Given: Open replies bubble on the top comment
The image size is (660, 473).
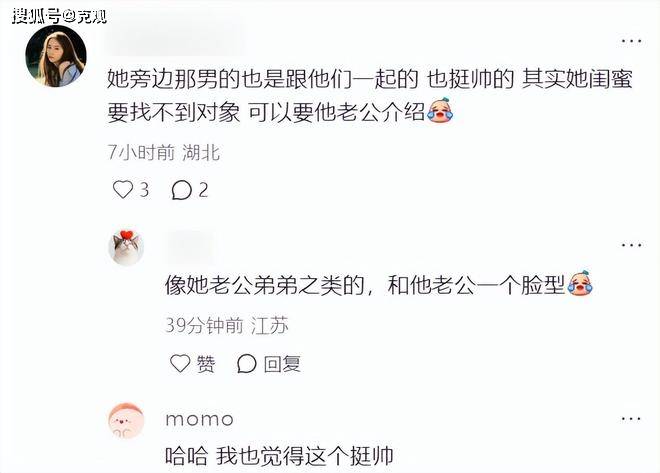Looking at the screenshot, I should [181, 190].
